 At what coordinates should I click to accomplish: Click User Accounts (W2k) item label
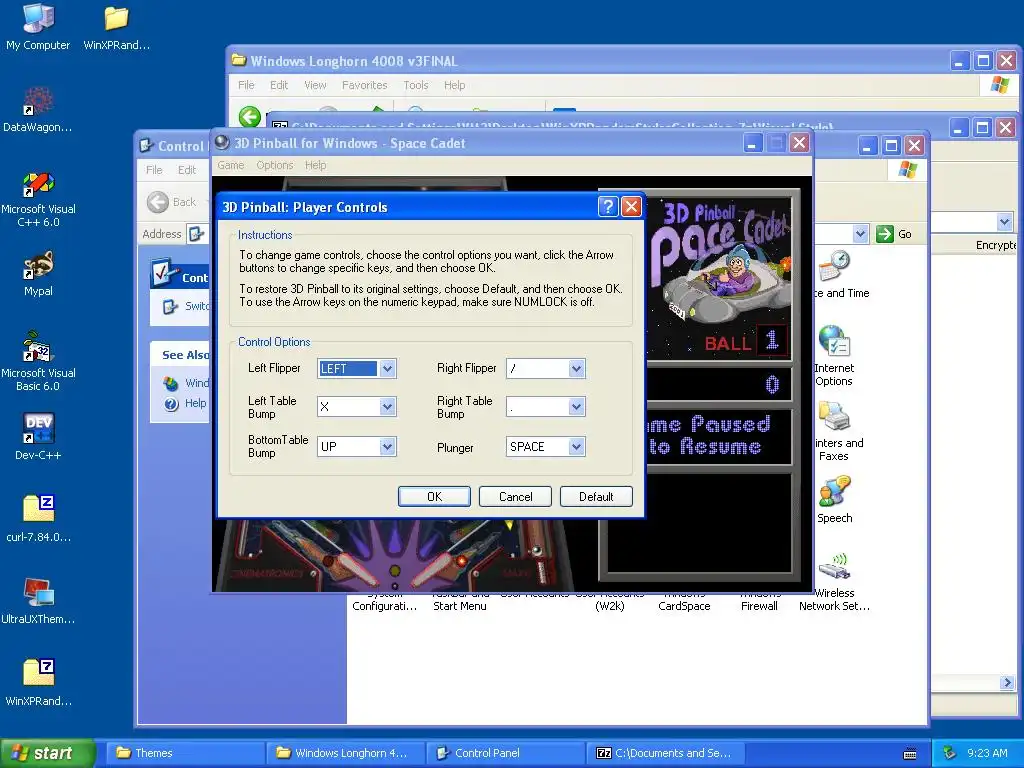pyautogui.click(x=609, y=600)
